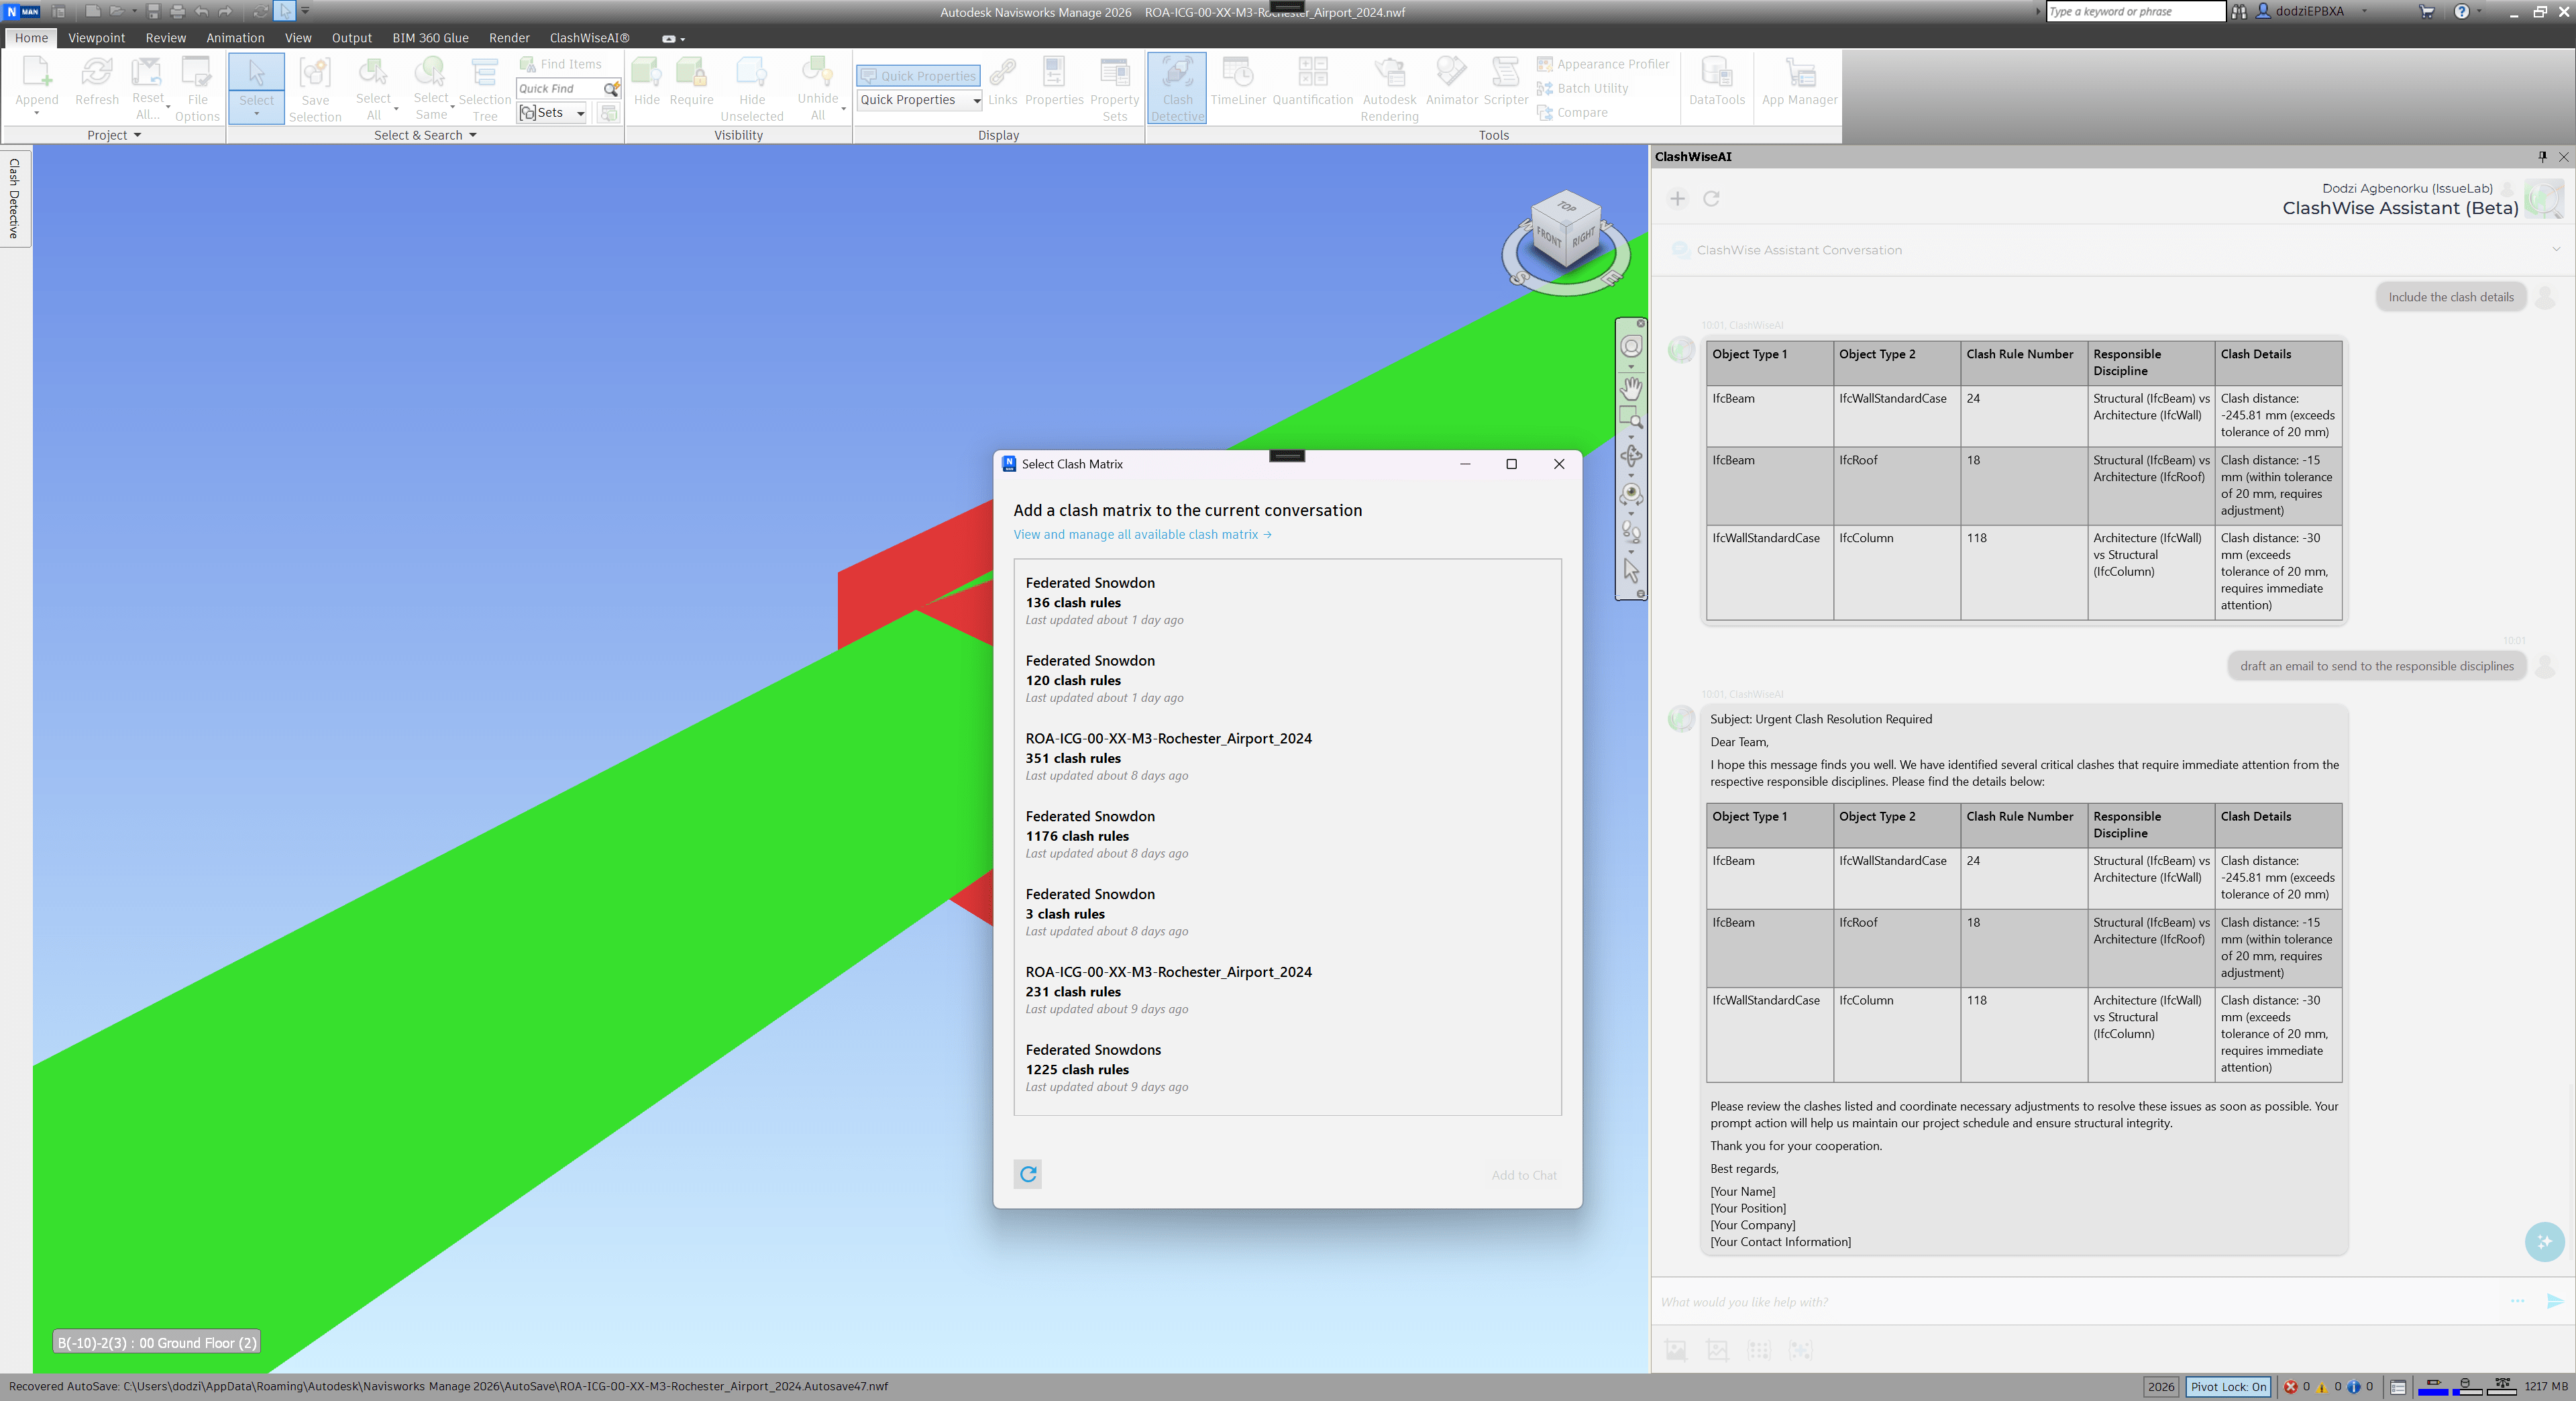The height and width of the screenshot is (1401, 2576).
Task: Click View and manage all clash matrix link
Action: click(1142, 534)
